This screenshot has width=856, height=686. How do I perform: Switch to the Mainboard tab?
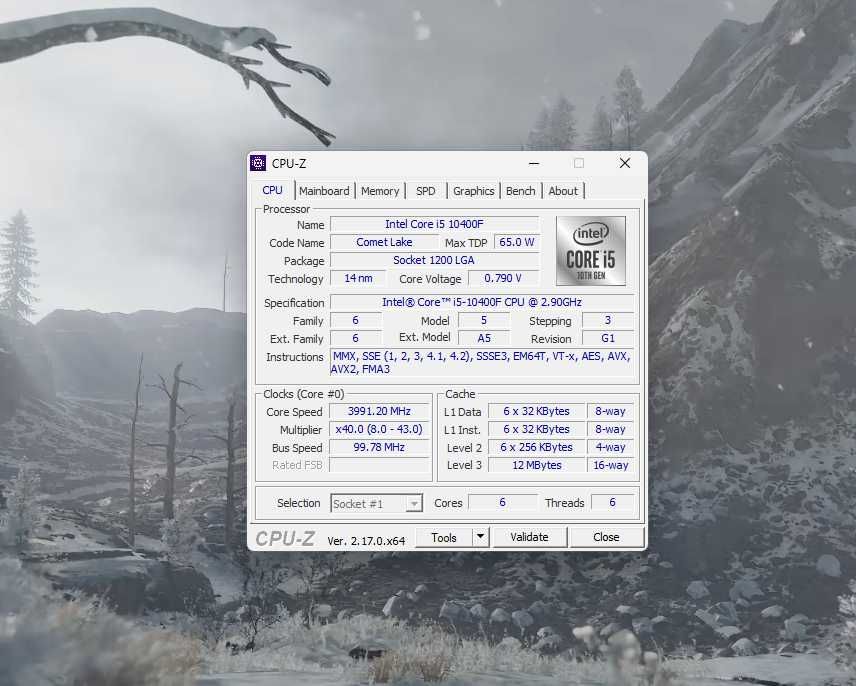pos(324,191)
